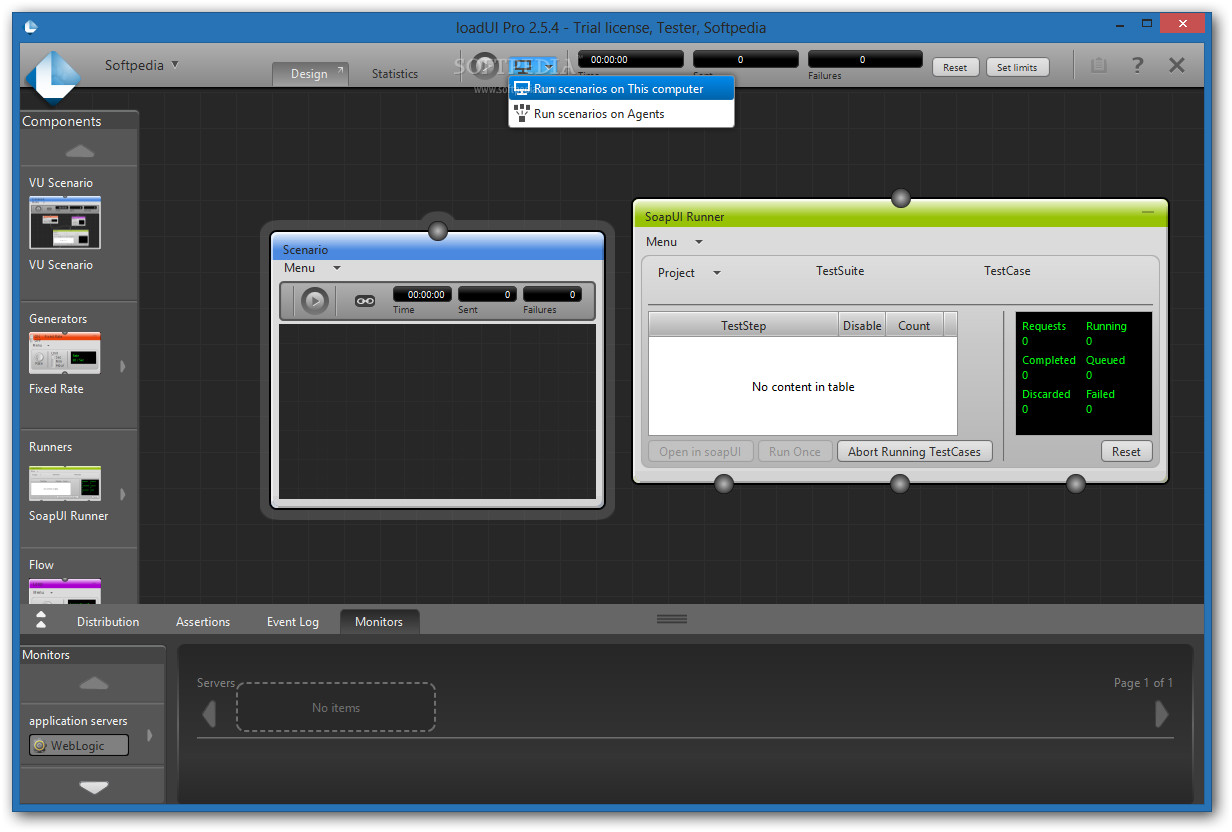Sort by TestStep column header
Image resolution: width=1232 pixels, height=832 pixels.
[743, 325]
